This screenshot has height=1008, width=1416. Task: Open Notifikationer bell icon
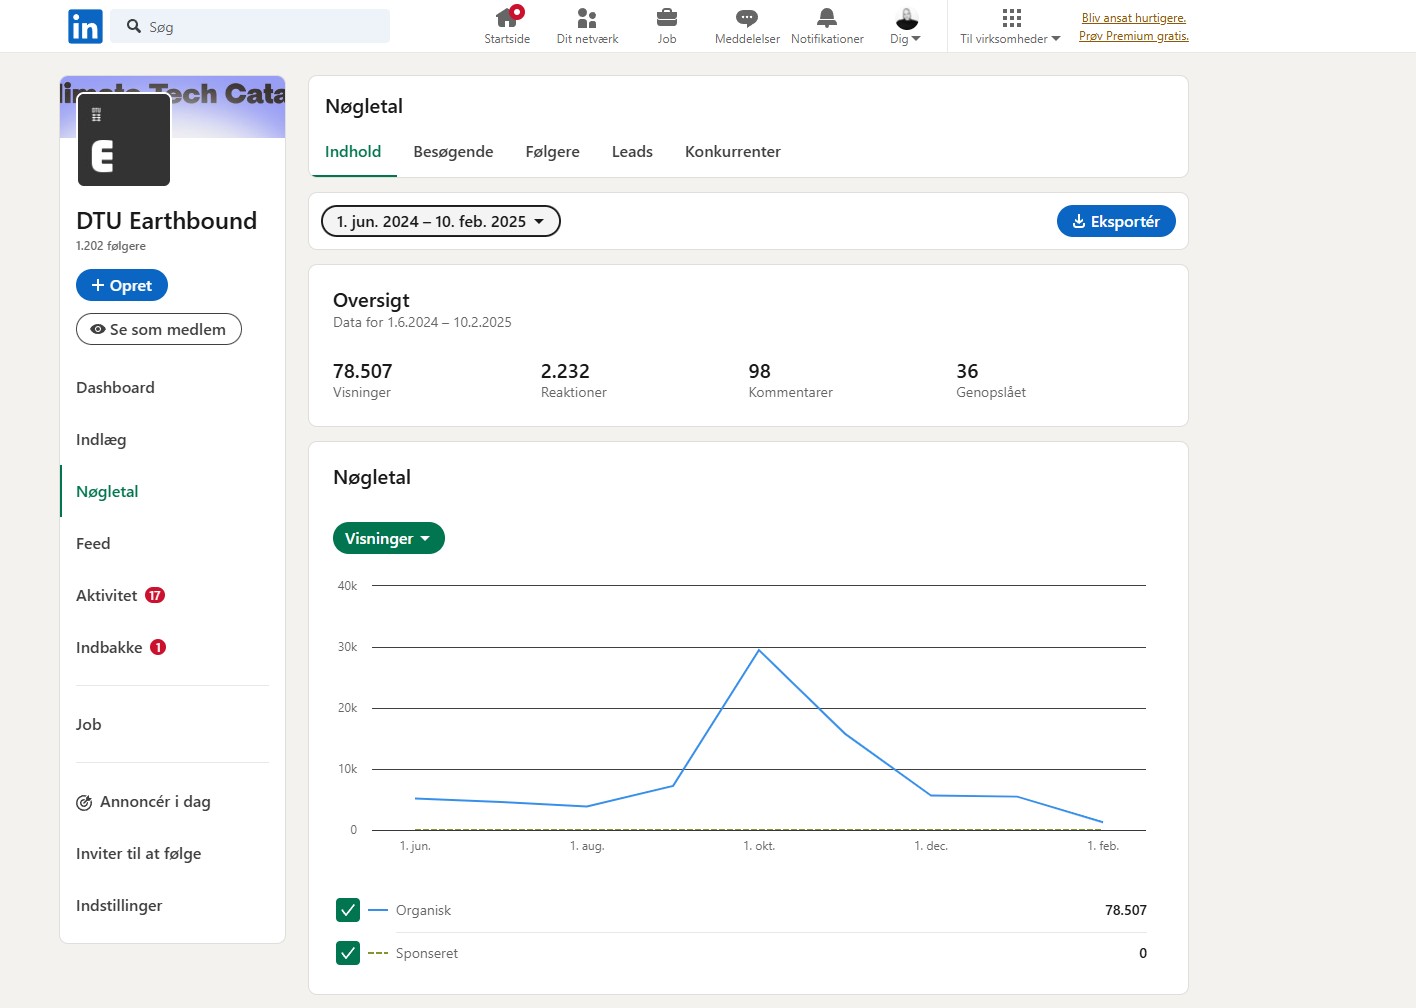pyautogui.click(x=827, y=18)
